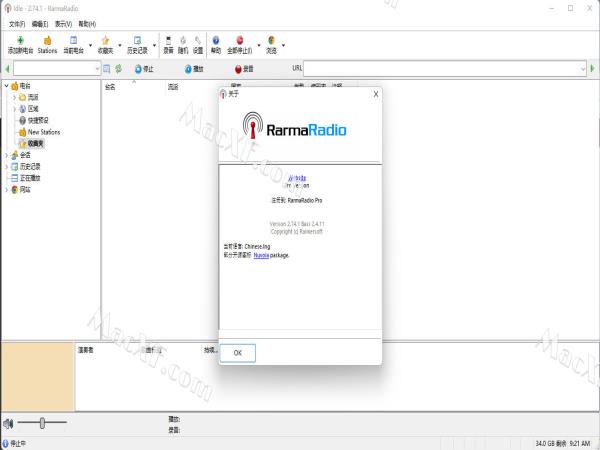Open the 表示(V) menu
The height and width of the screenshot is (450, 600).
coord(63,24)
